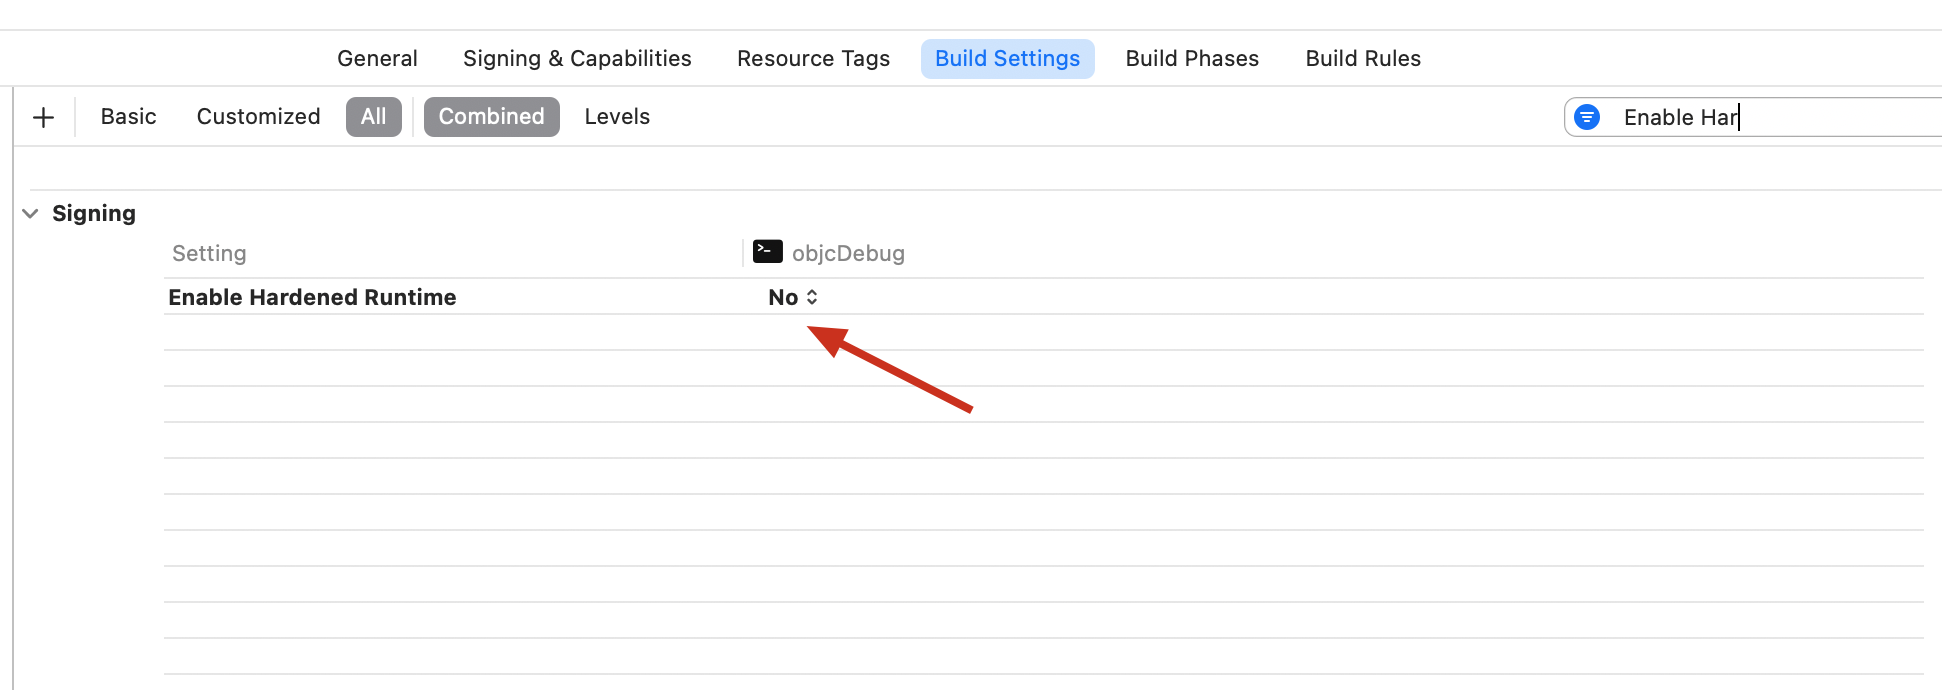Open the Build Rules tab

point(1363,59)
